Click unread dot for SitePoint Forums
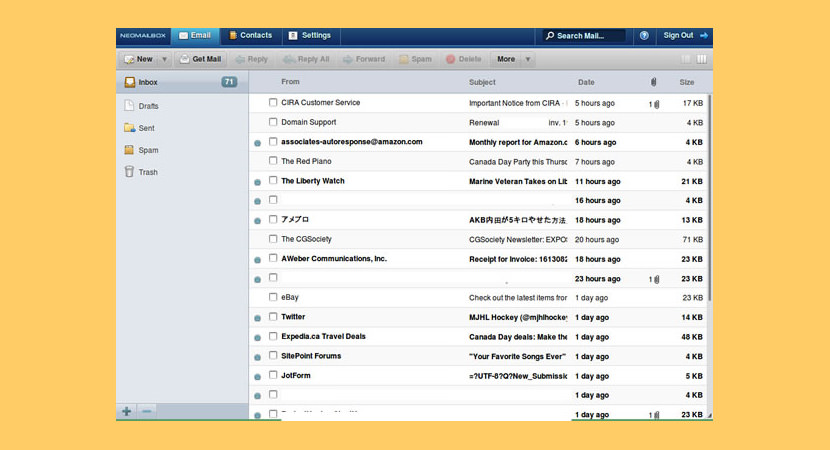Image resolution: width=830 pixels, height=450 pixels. point(258,357)
